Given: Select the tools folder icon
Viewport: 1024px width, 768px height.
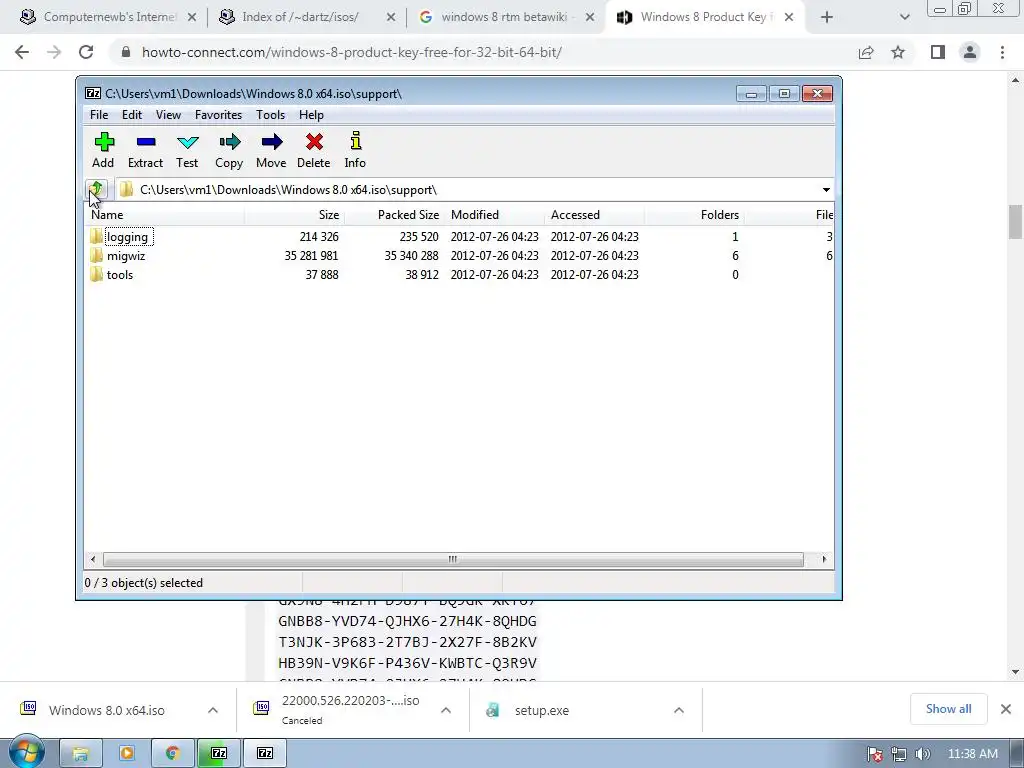Looking at the screenshot, I should coord(97,274).
